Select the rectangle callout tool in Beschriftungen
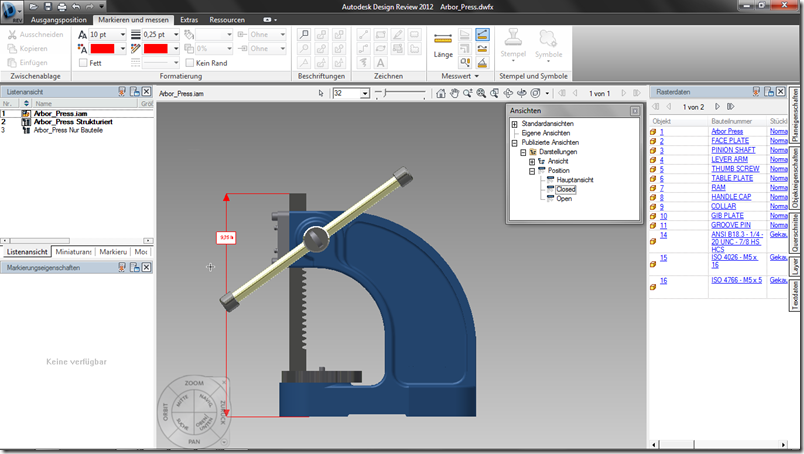This screenshot has height=454, width=804. click(304, 34)
